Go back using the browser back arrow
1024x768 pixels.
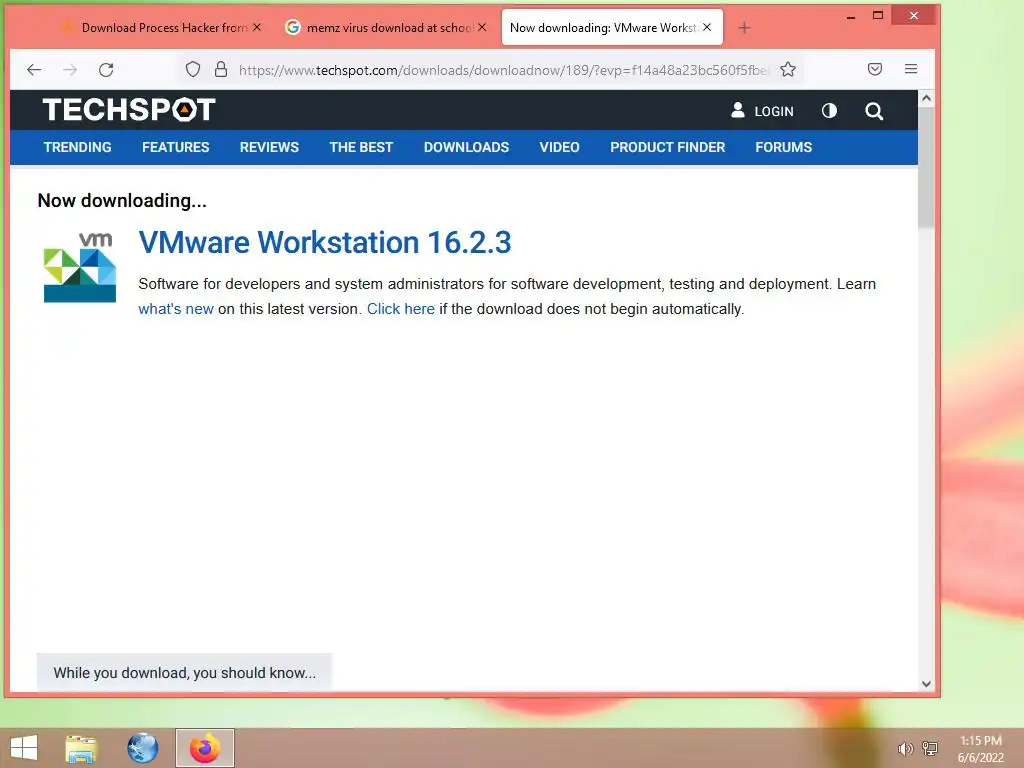pyautogui.click(x=34, y=70)
